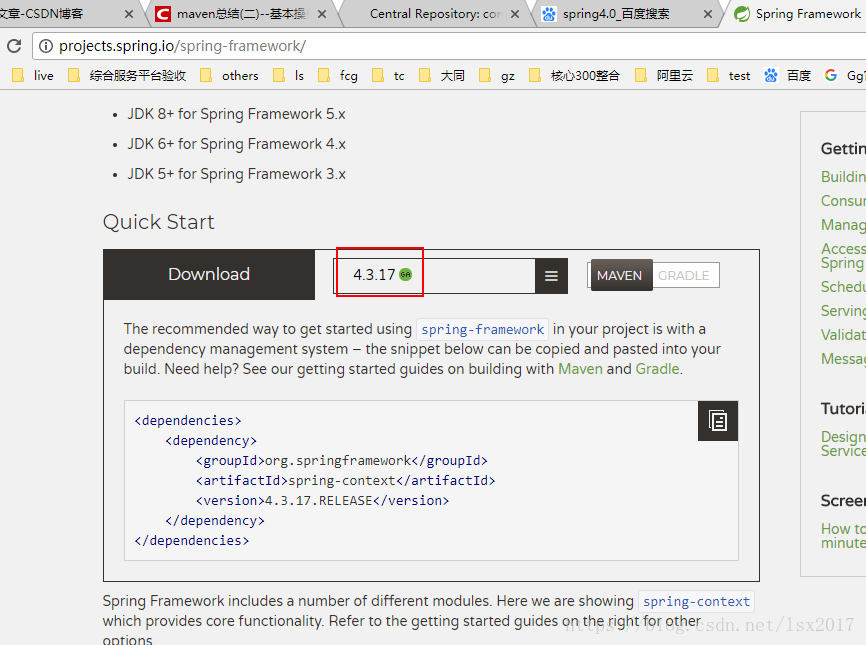Screen dimensions: 866x645
Task: Open the 阿里云 bookmark folder
Action: (x=664, y=76)
